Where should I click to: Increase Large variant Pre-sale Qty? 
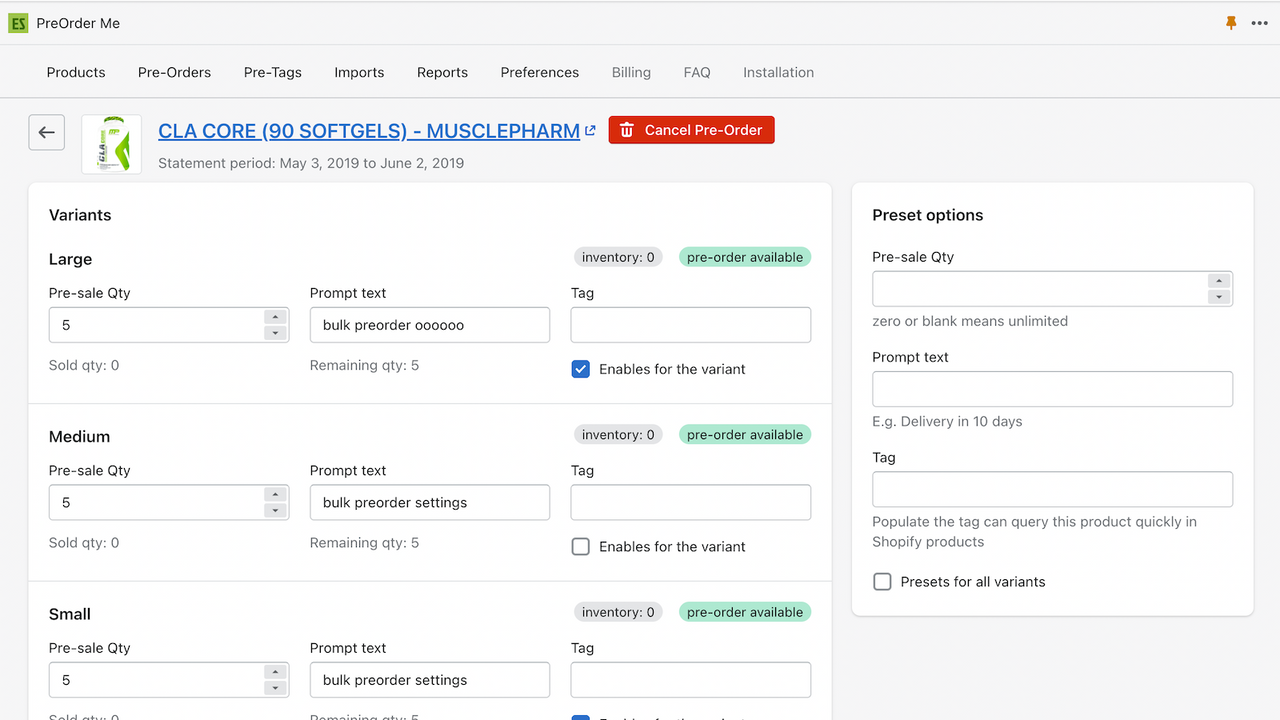coord(276,317)
